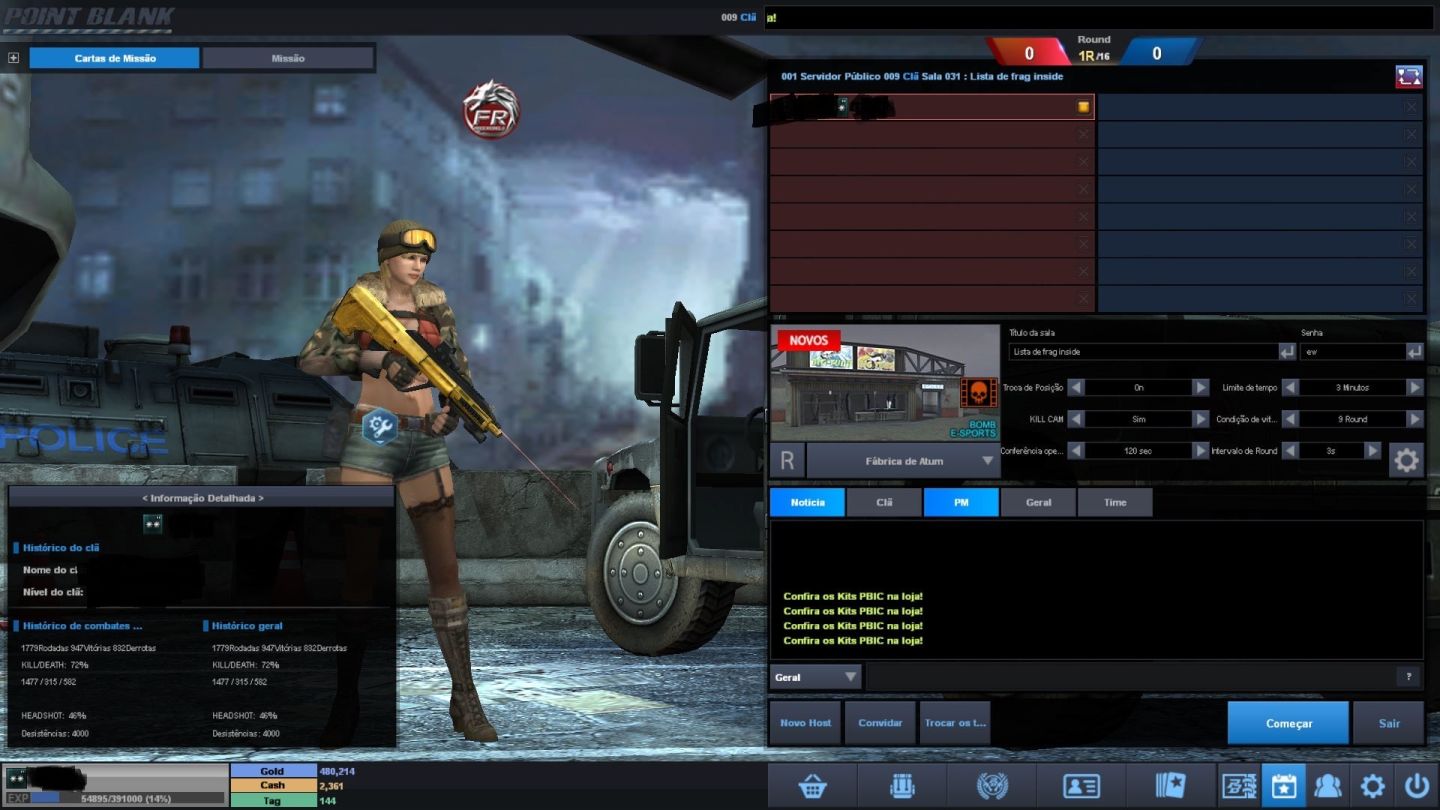Viewport: 1440px width, 810px height.
Task: Open the shop basket icon
Action: [x=812, y=786]
